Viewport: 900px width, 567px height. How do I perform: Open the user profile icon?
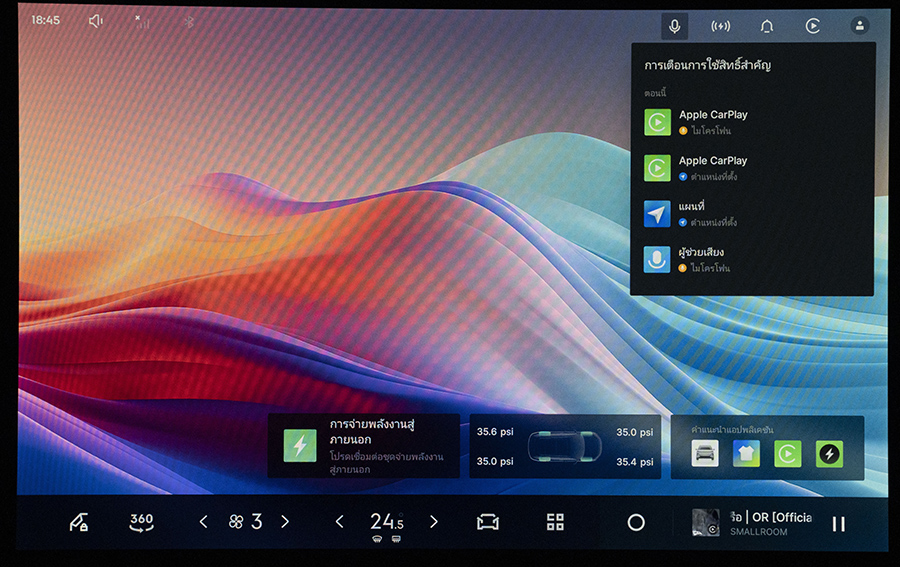point(859,25)
